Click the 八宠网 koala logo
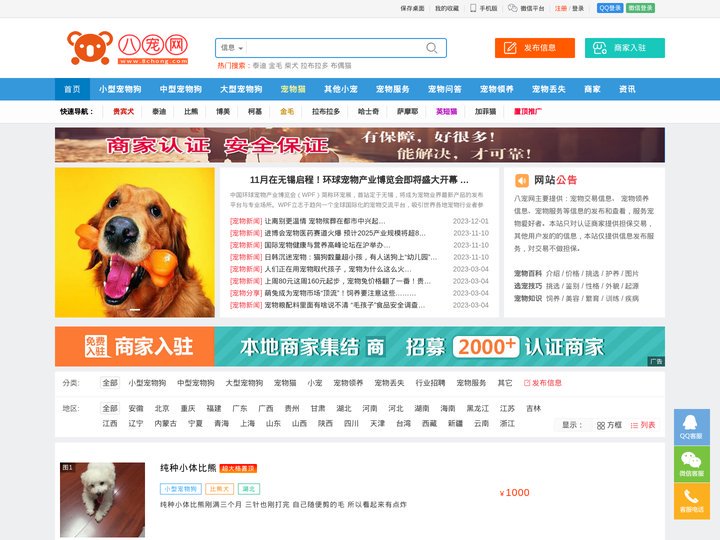 (128, 48)
